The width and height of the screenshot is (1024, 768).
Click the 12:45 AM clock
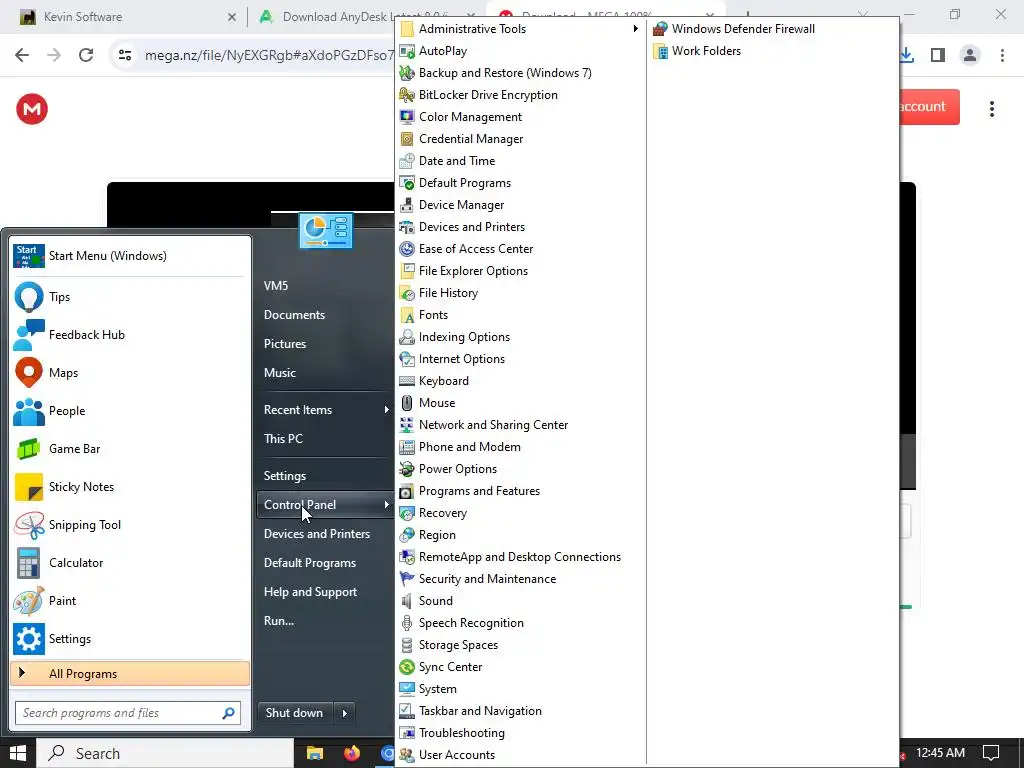click(940, 753)
